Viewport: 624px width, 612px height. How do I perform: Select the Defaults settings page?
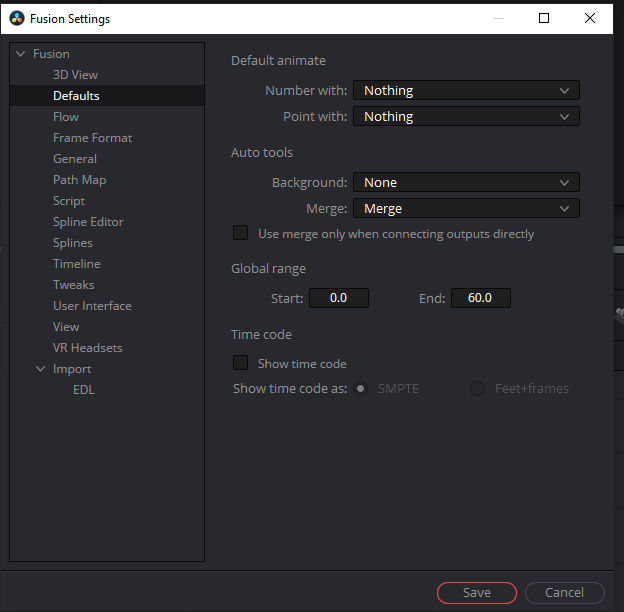(x=76, y=96)
